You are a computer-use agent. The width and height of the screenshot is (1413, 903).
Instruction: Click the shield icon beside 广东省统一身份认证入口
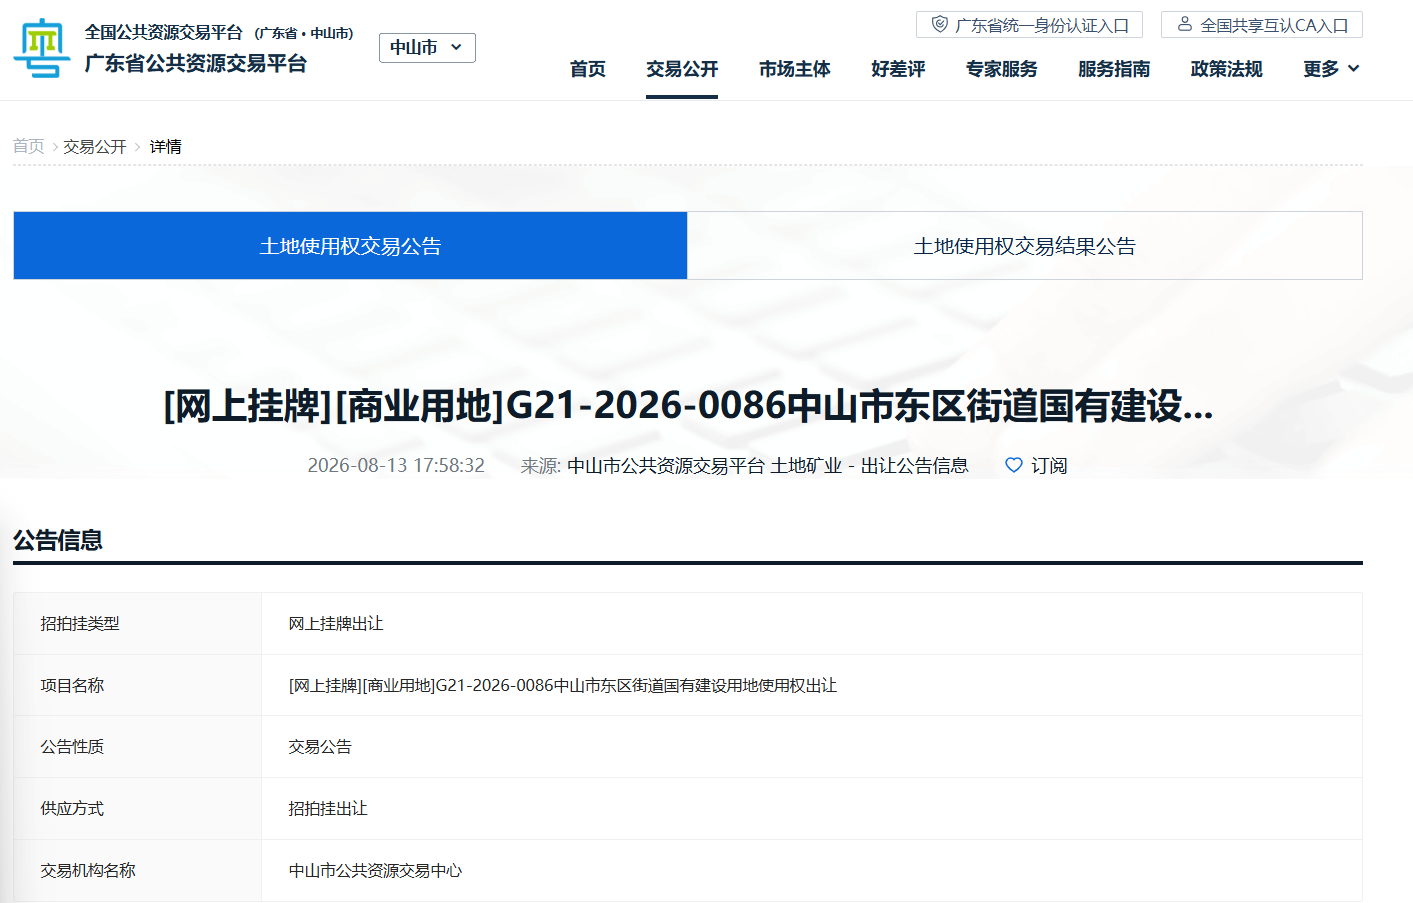(x=939, y=24)
